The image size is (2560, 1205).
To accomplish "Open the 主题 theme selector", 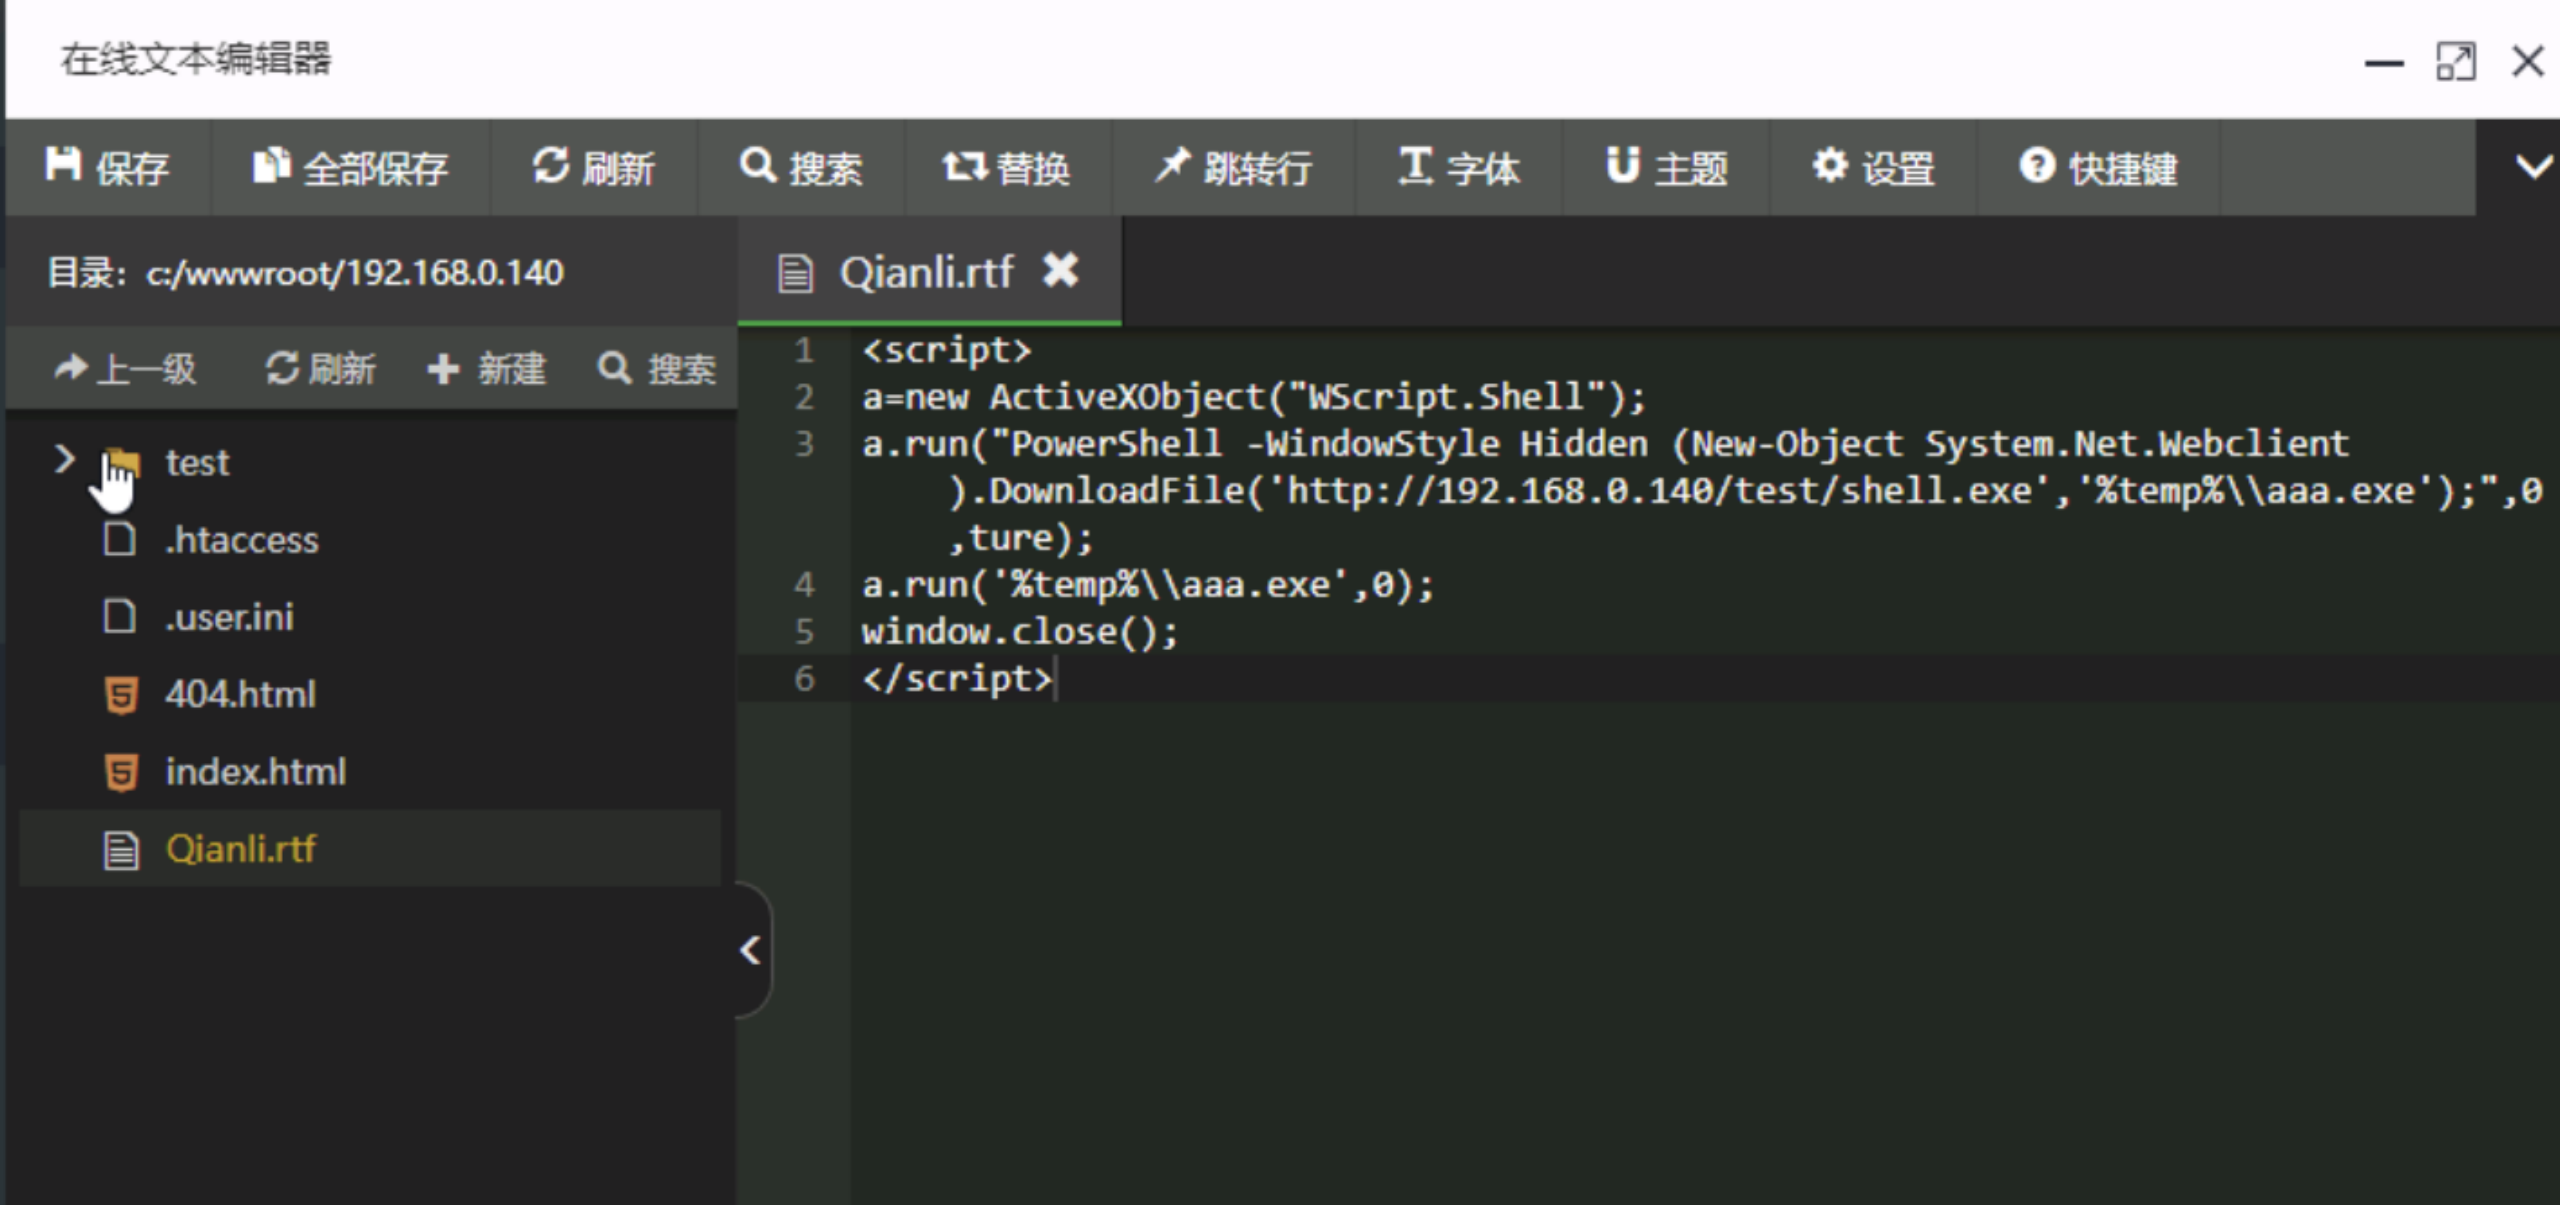I will point(1666,167).
